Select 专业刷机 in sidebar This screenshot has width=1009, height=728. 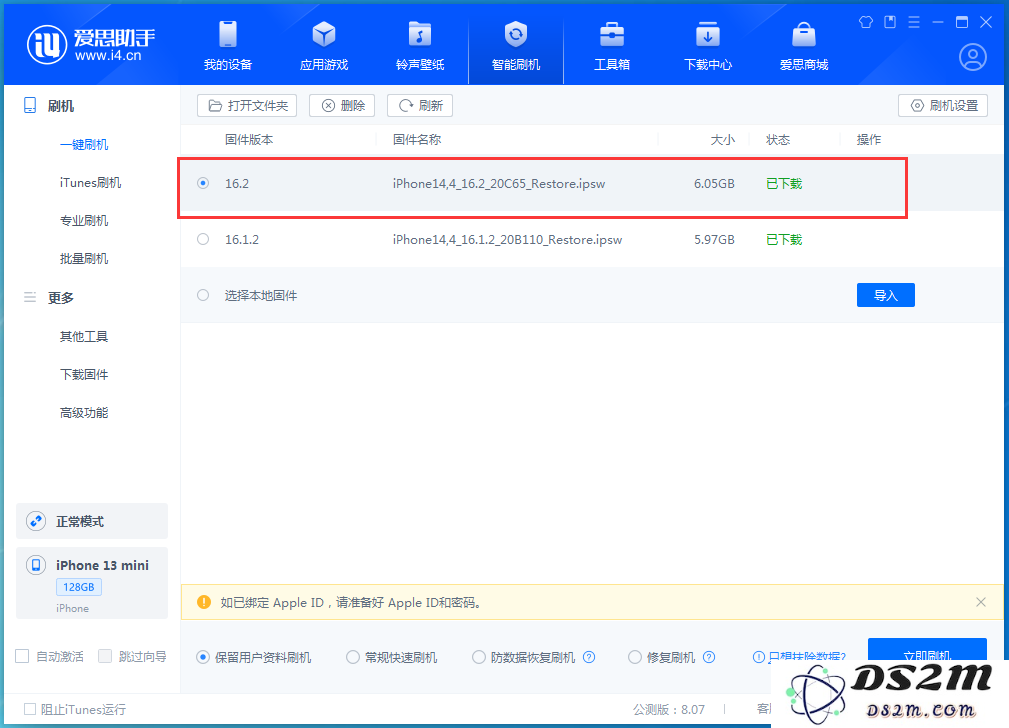pos(84,221)
